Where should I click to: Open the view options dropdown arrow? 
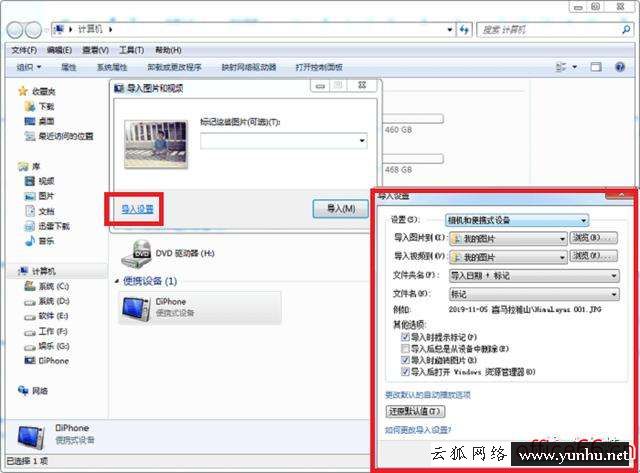click(x=574, y=67)
